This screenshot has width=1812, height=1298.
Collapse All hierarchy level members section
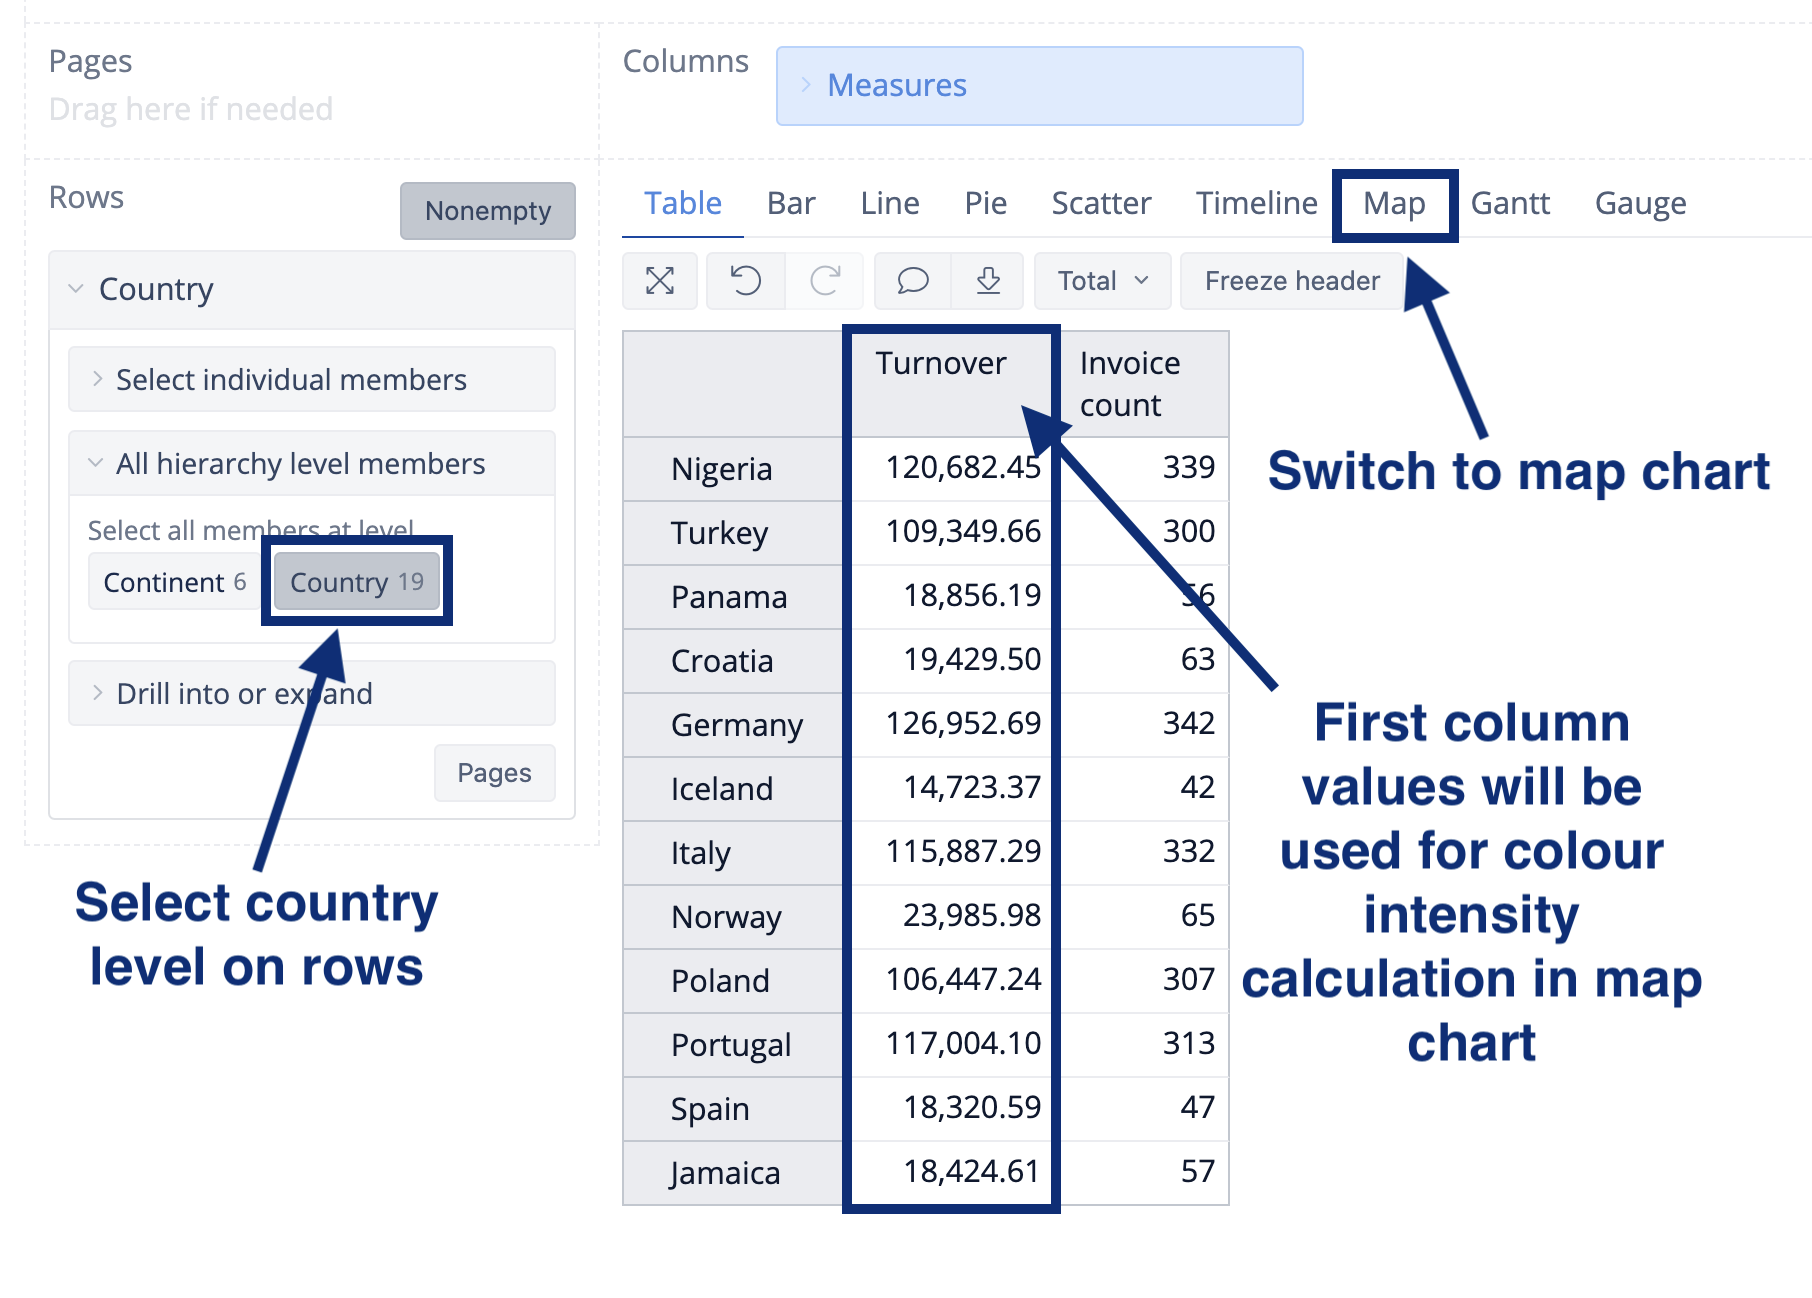click(x=300, y=464)
